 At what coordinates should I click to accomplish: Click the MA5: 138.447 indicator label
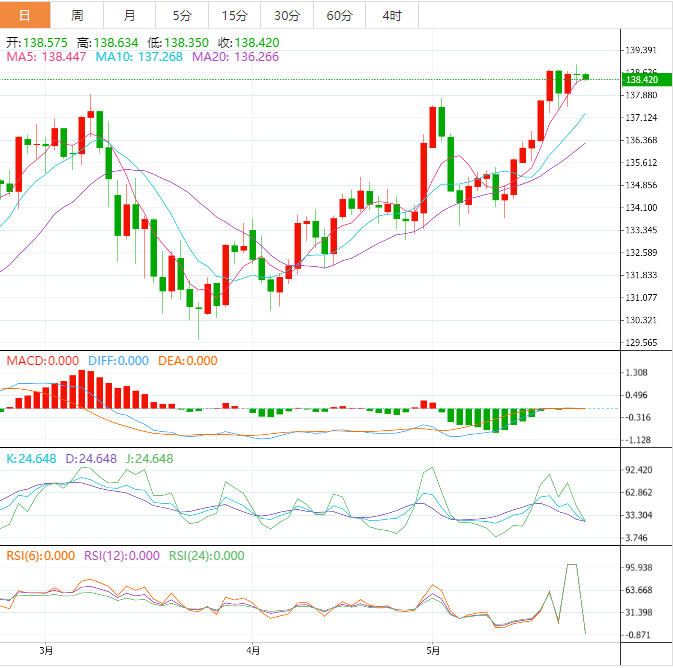[x=46, y=58]
